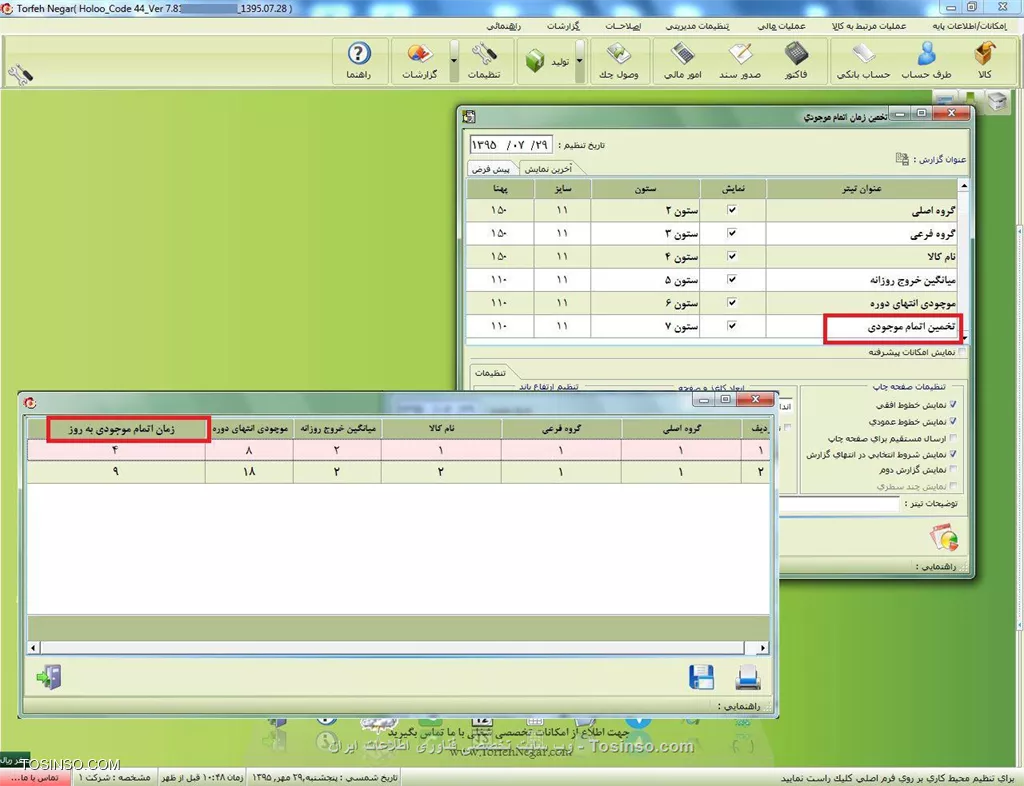1024x786 pixels.
Task: Open the فاکتور calculator icon
Action: [x=796, y=60]
